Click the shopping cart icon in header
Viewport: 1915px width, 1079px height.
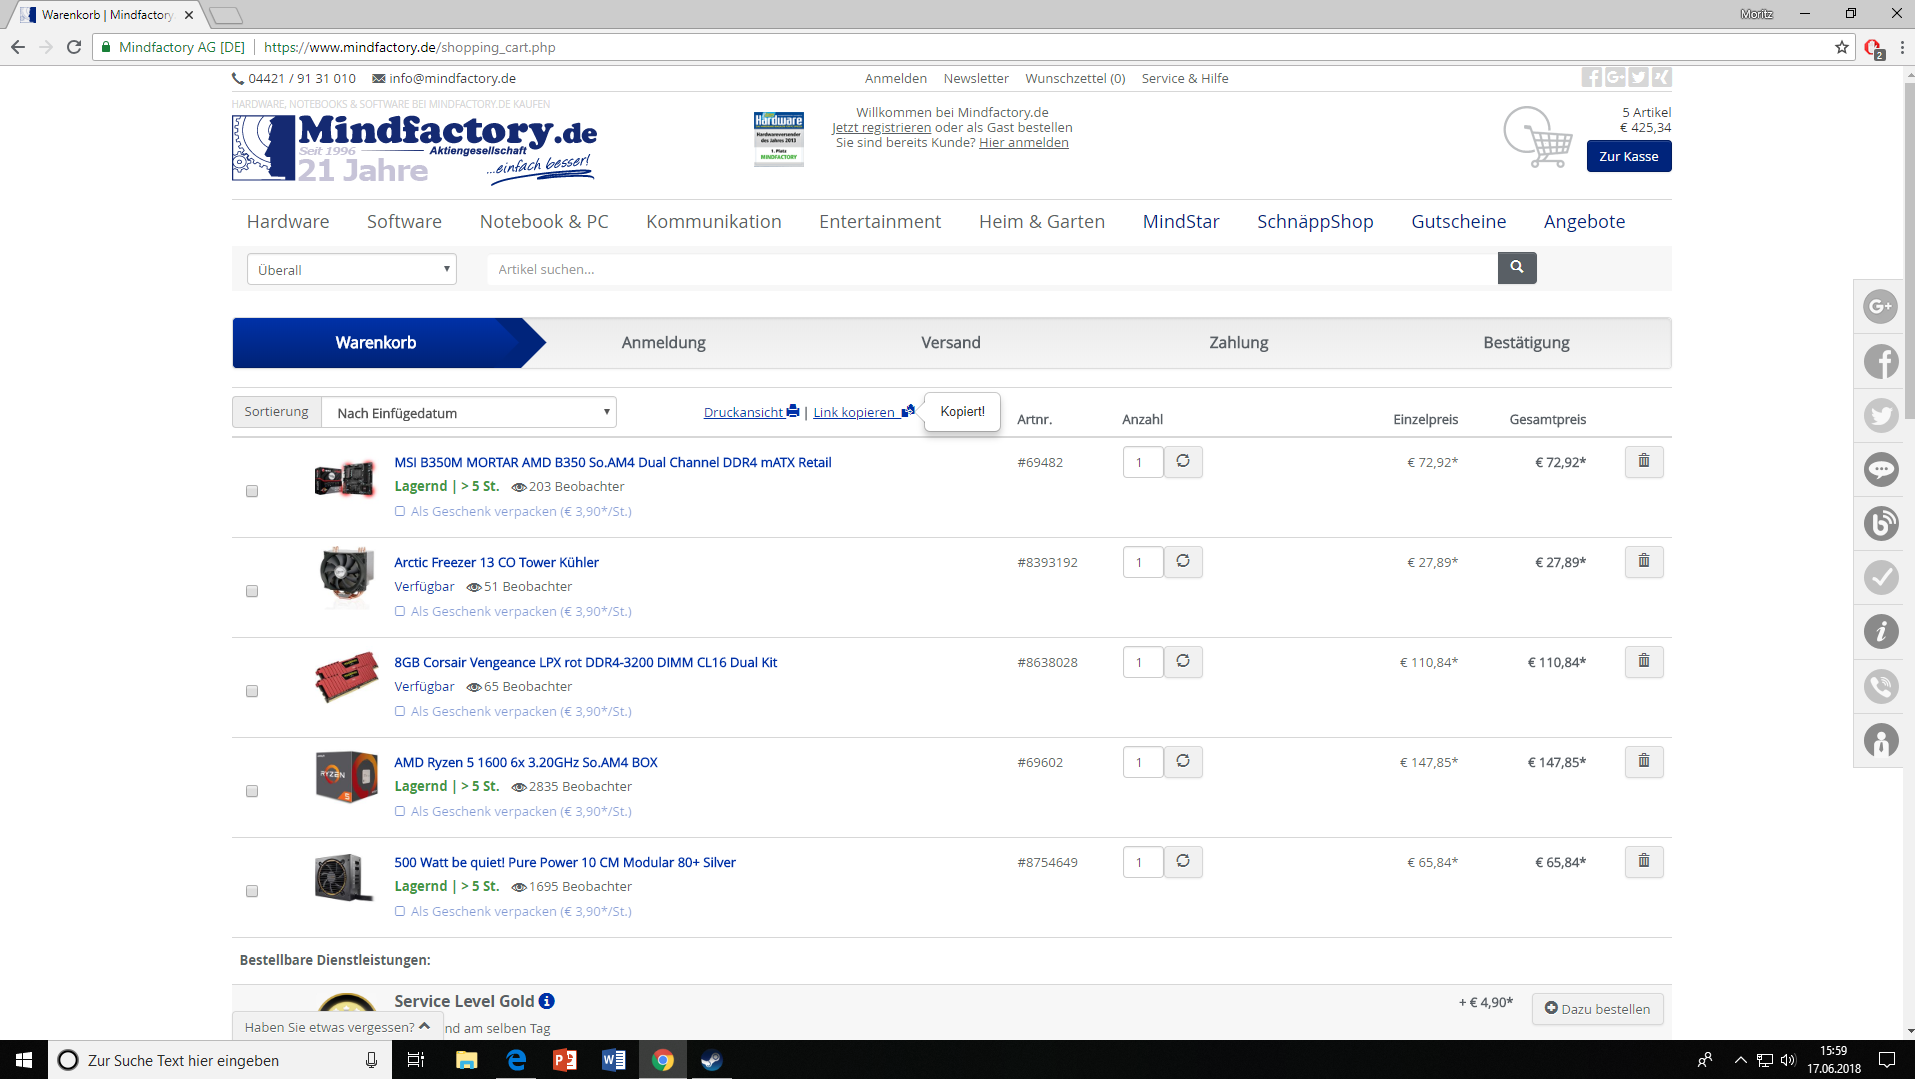[1538, 137]
